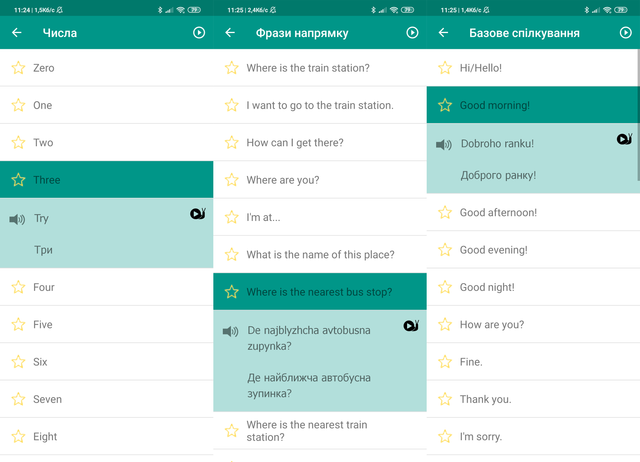
Task: Select the 'Good evening!' phrase
Action: (533, 250)
